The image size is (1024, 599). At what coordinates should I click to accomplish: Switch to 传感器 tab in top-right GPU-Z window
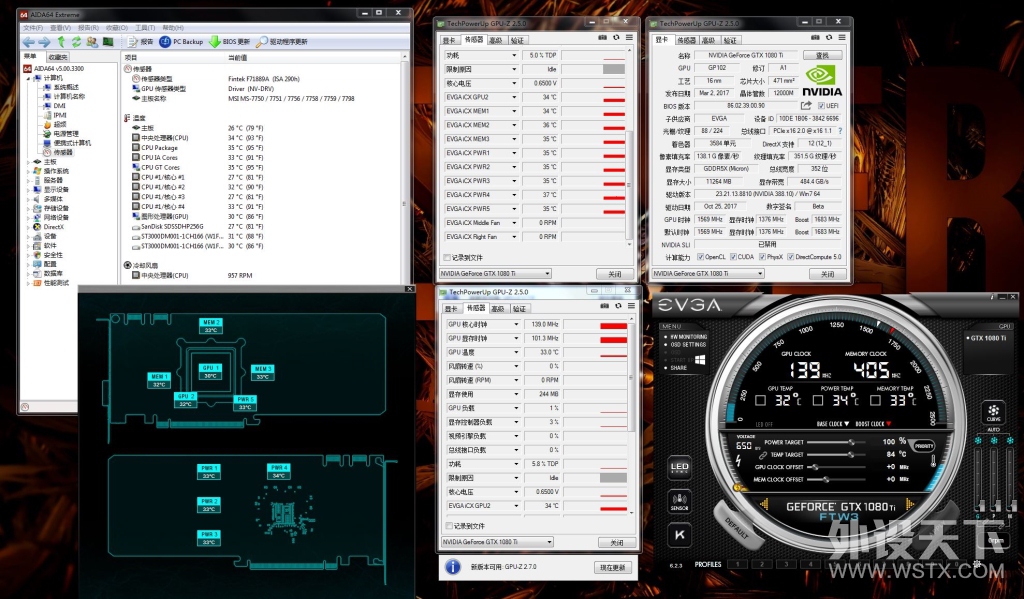[686, 40]
